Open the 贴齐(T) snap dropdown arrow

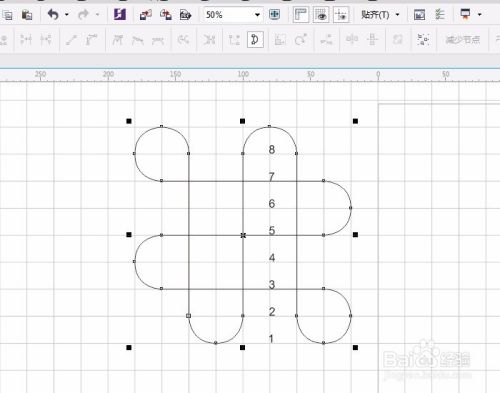click(397, 15)
